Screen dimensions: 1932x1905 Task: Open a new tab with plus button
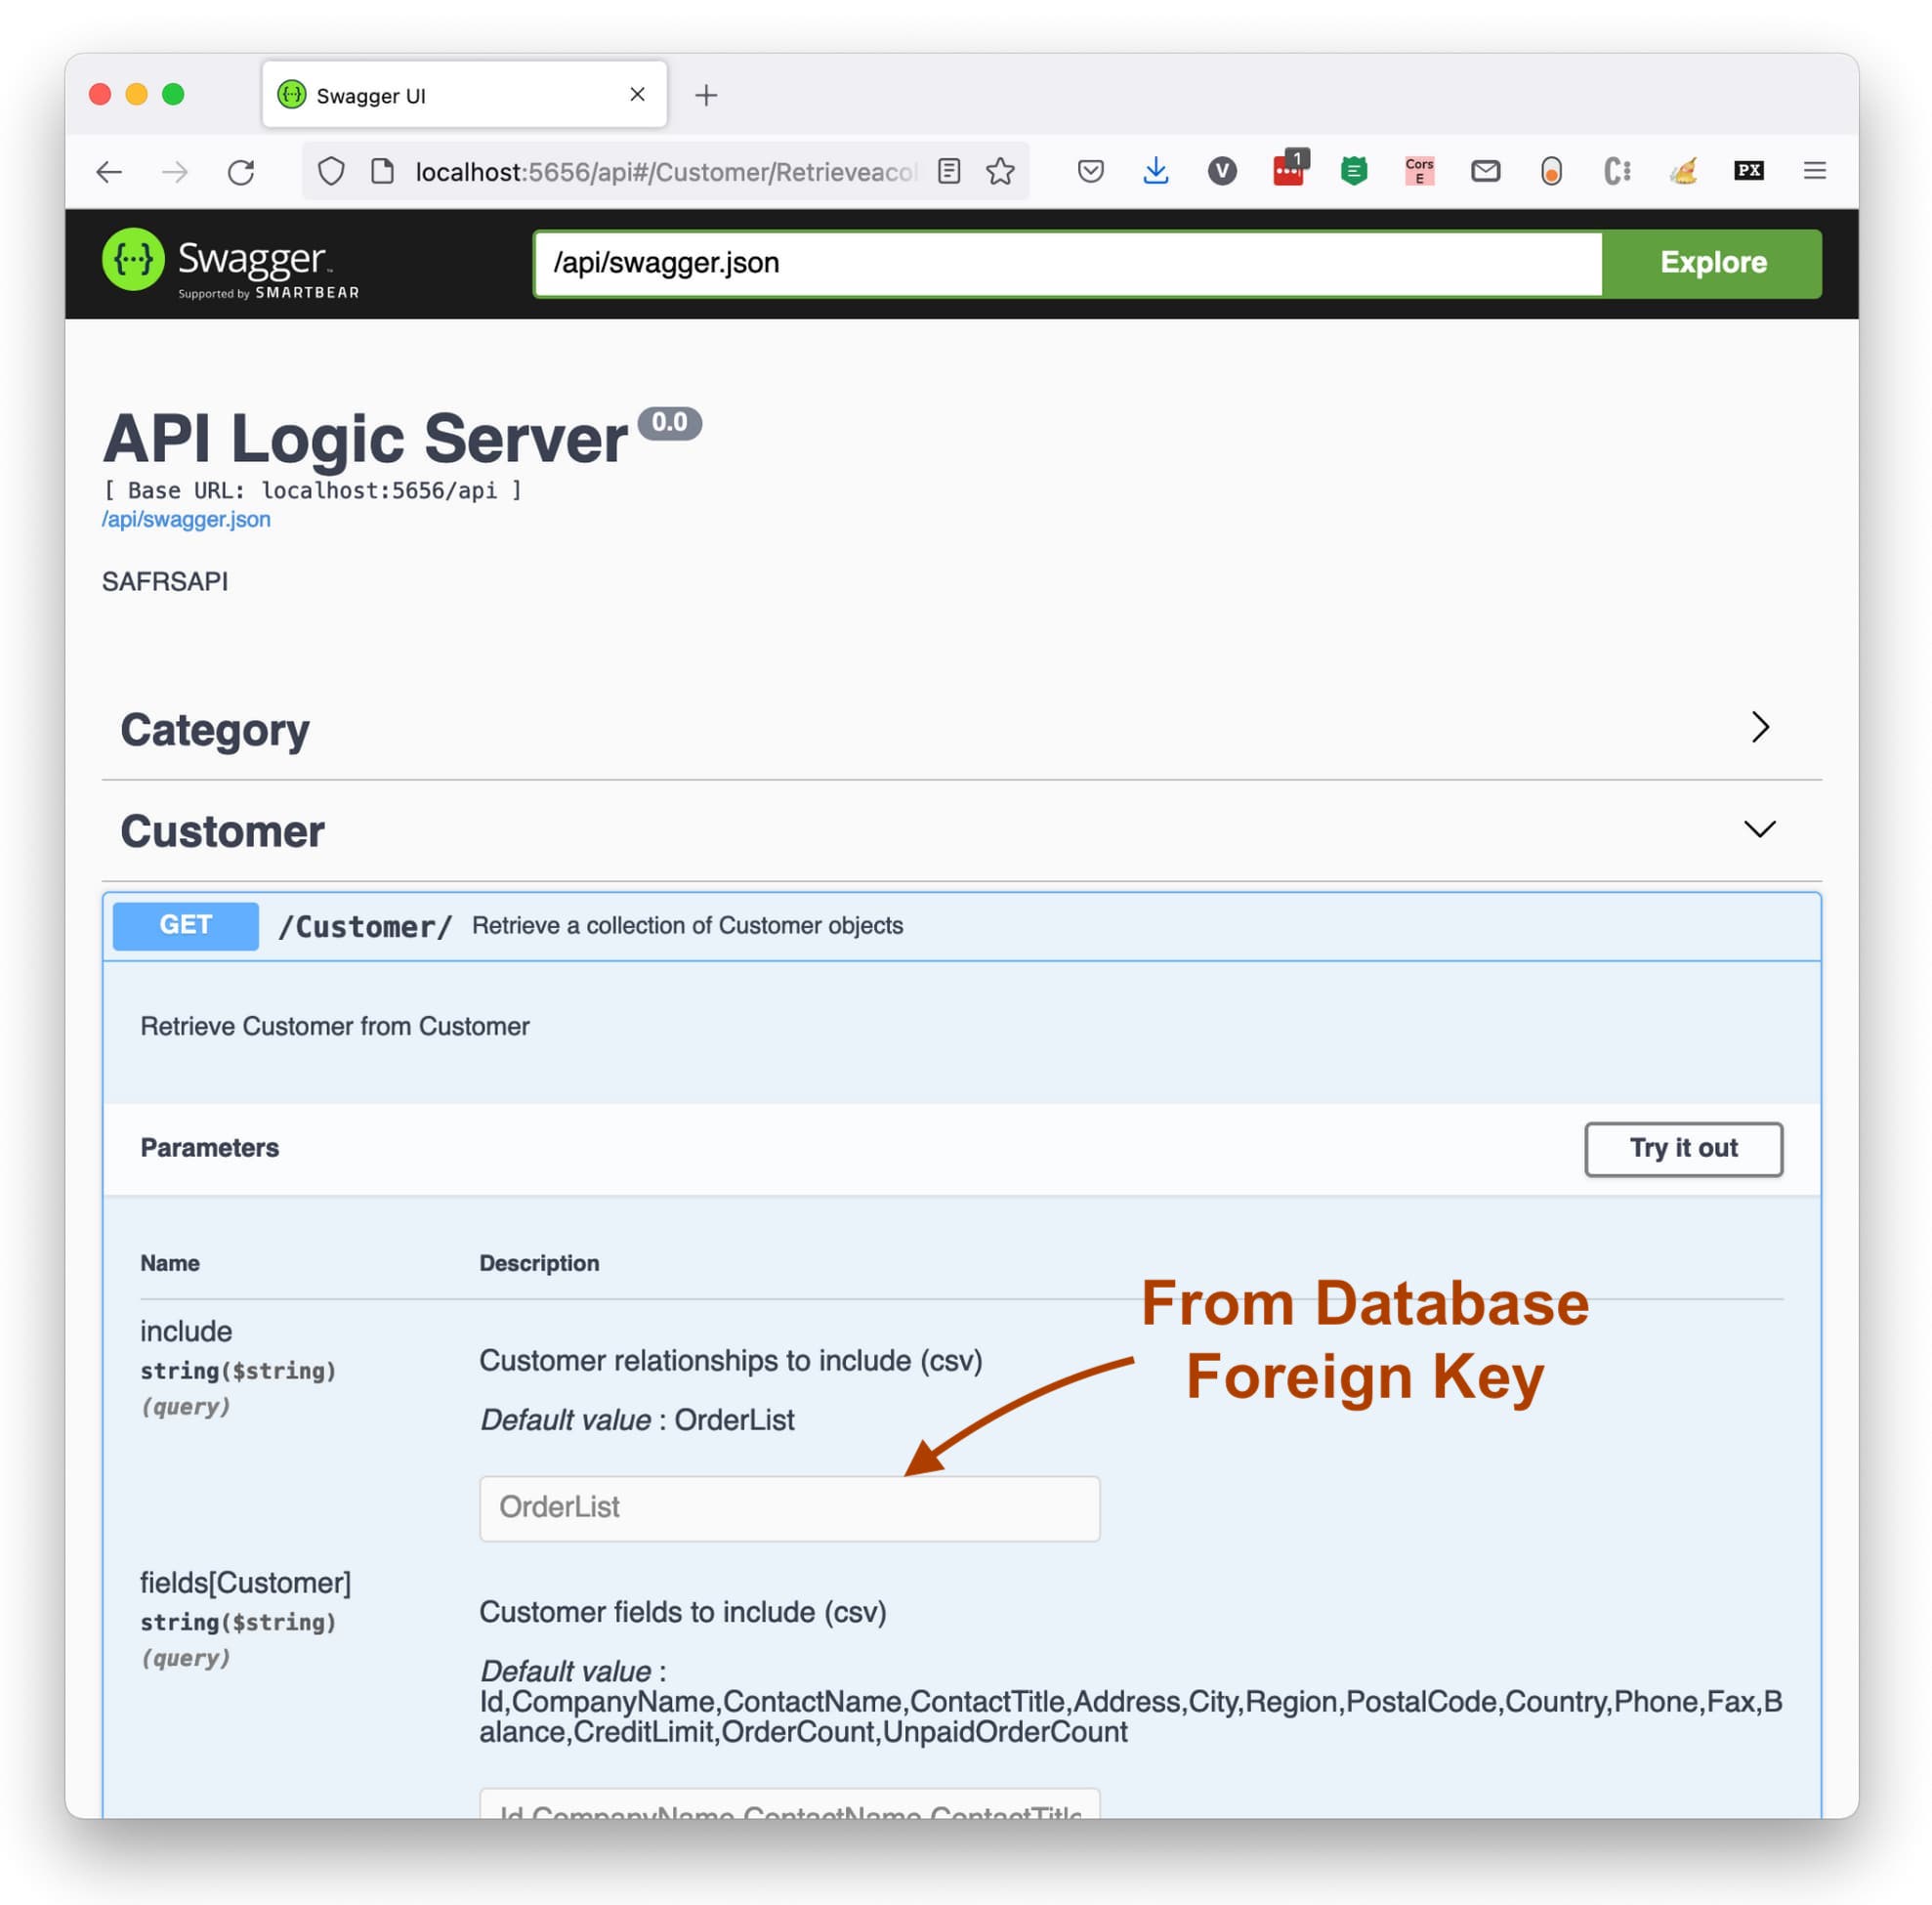[706, 95]
